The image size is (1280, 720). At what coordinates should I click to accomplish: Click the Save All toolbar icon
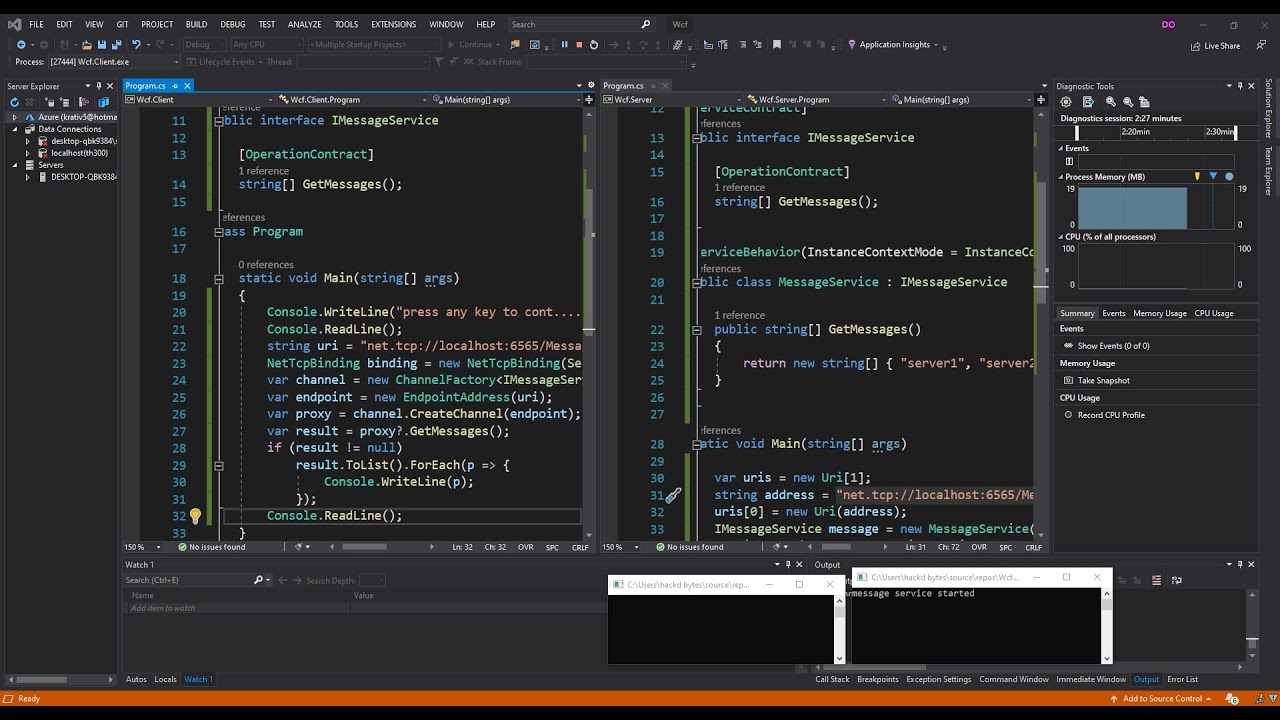coord(117,44)
